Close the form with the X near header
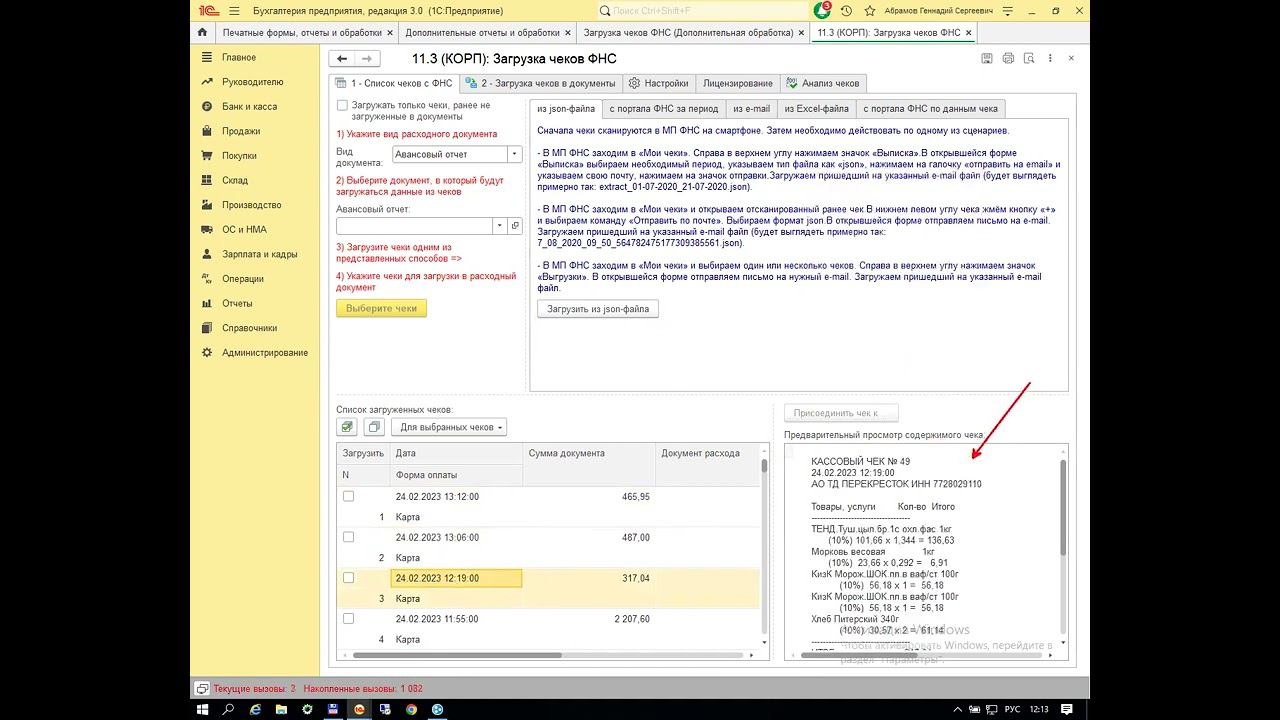Image resolution: width=1280 pixels, height=720 pixels. (x=1072, y=59)
